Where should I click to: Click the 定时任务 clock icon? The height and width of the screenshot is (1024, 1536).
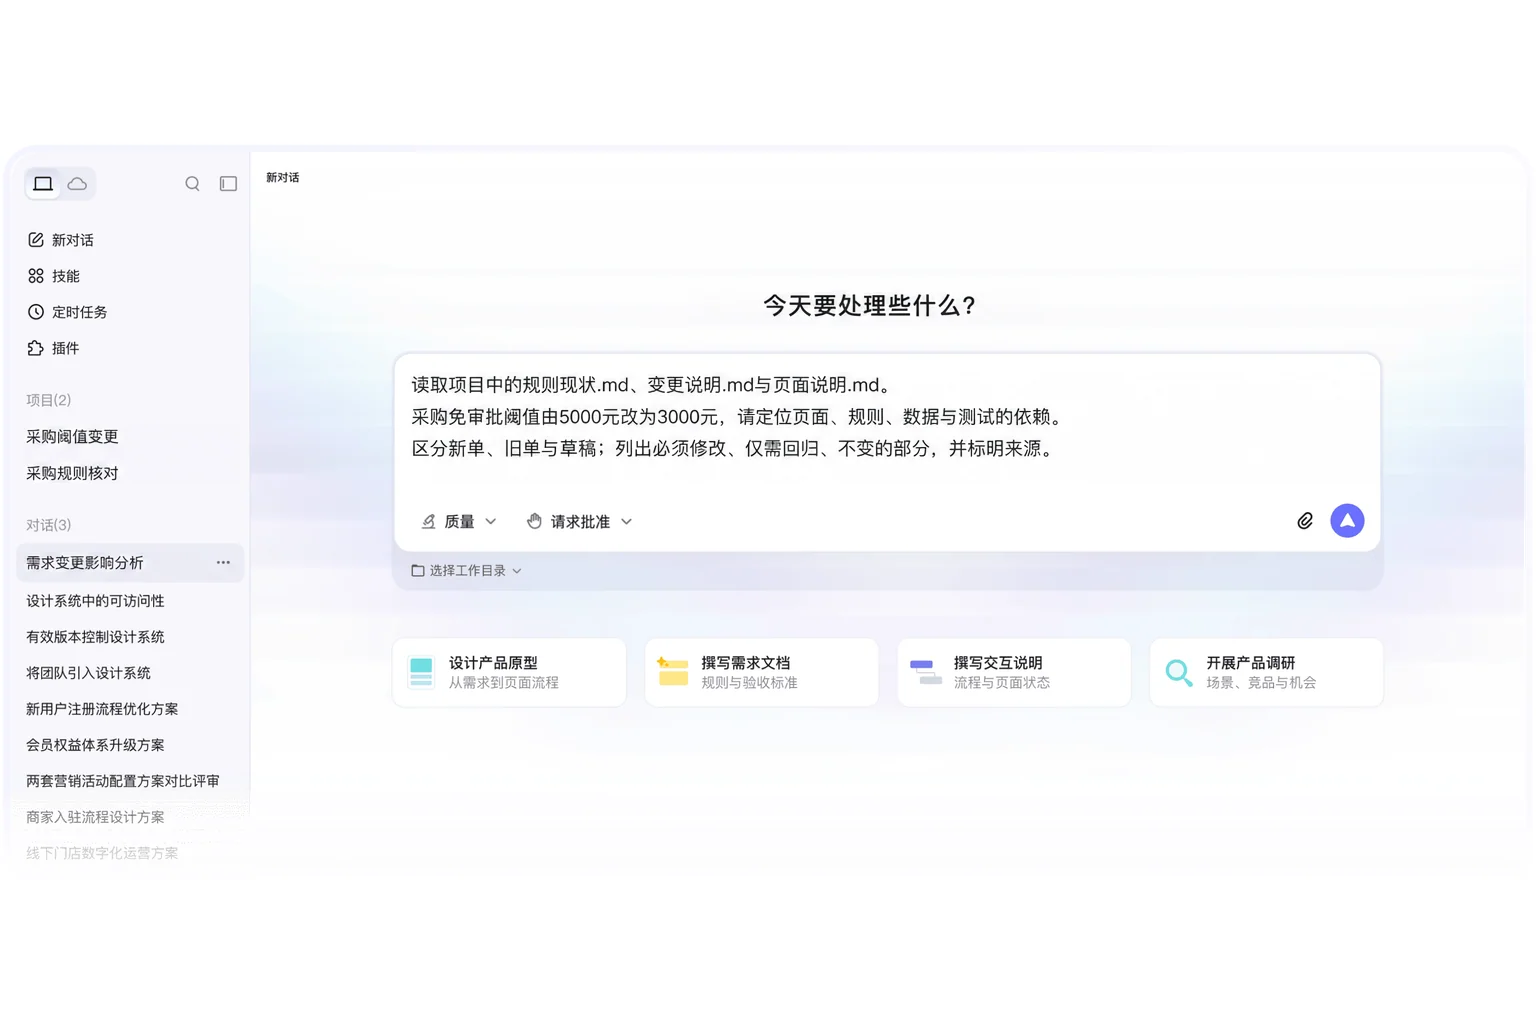point(36,312)
